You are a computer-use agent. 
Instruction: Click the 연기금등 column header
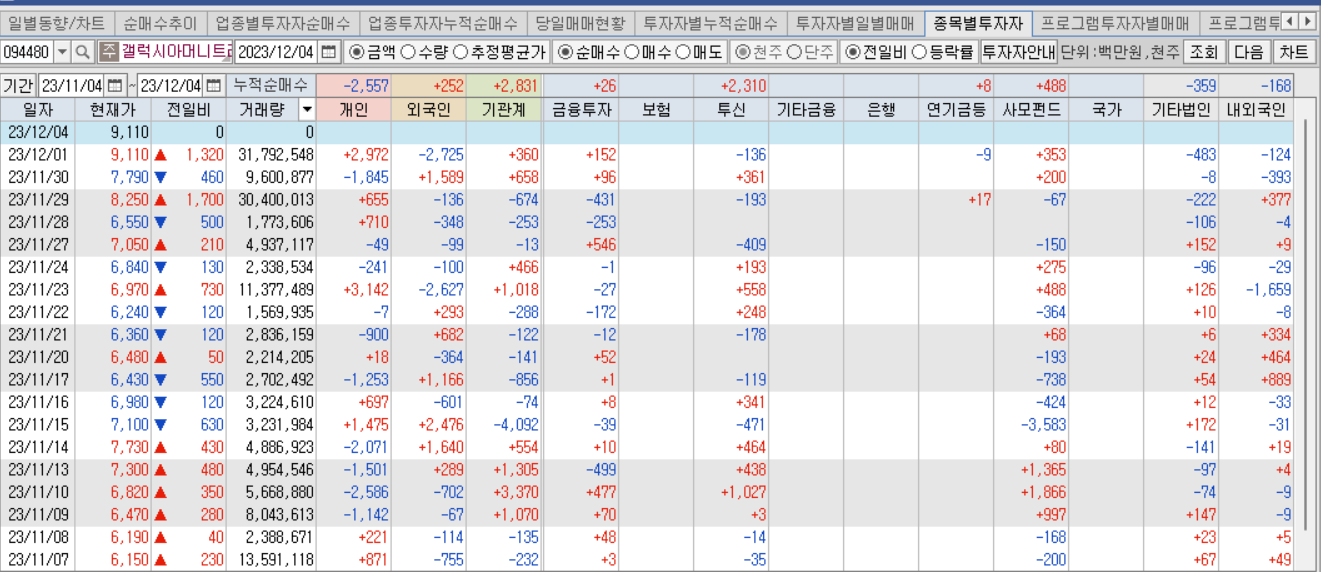click(956, 110)
